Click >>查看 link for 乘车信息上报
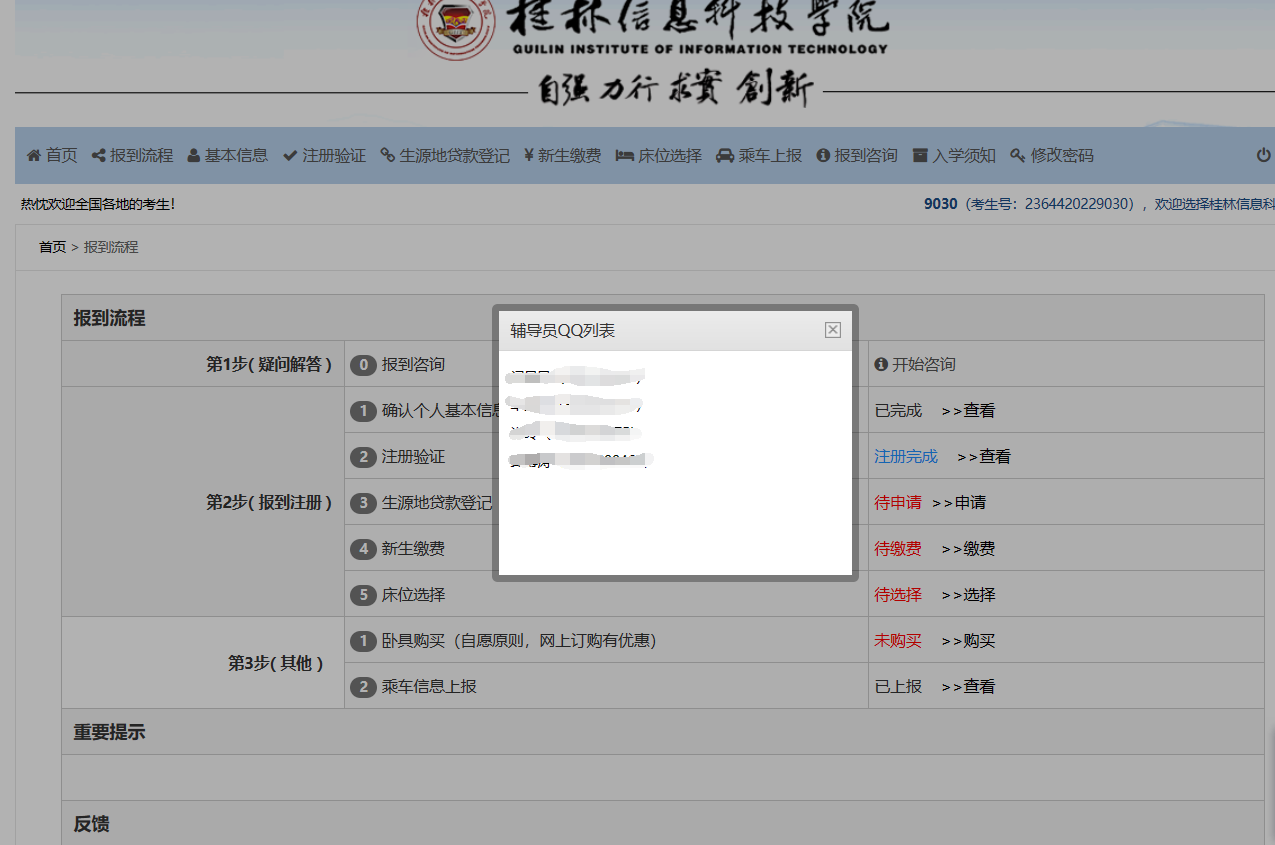 (x=968, y=687)
